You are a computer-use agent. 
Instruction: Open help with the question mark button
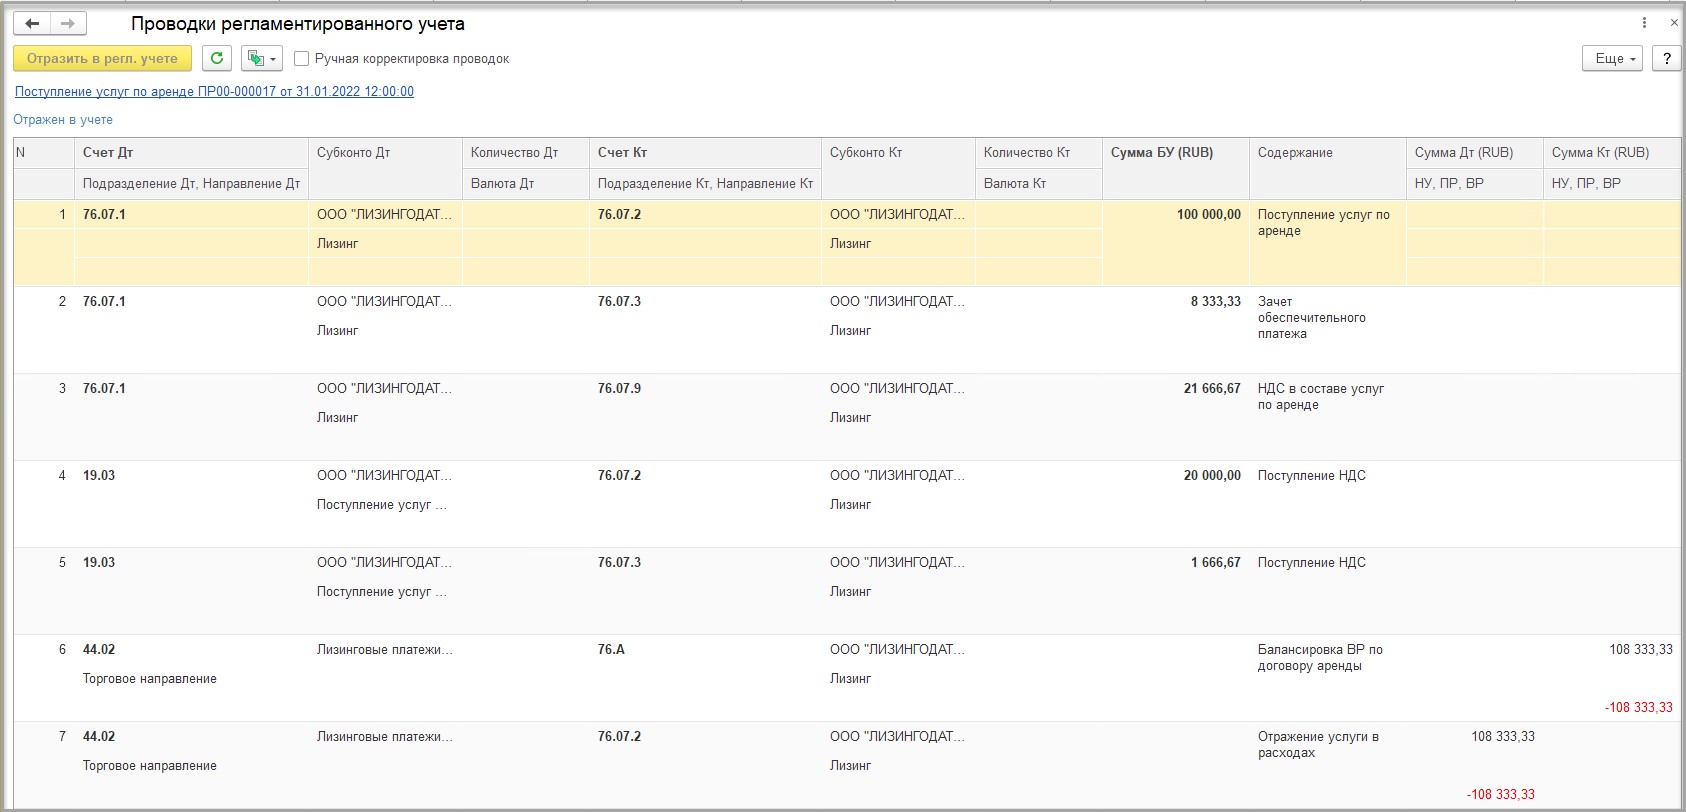[x=1666, y=58]
